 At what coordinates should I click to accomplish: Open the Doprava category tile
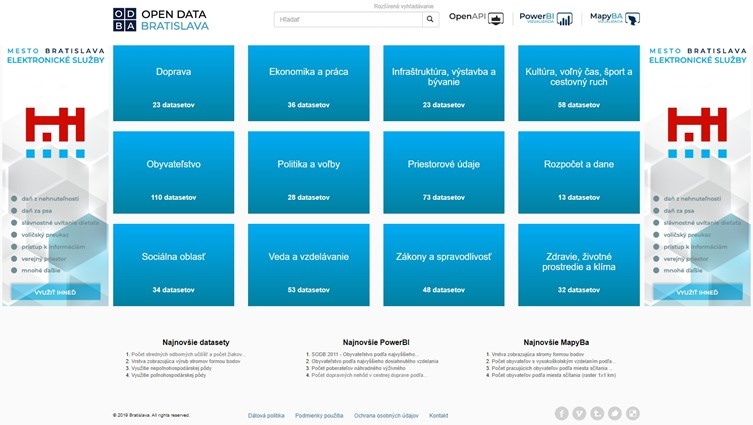coord(173,80)
